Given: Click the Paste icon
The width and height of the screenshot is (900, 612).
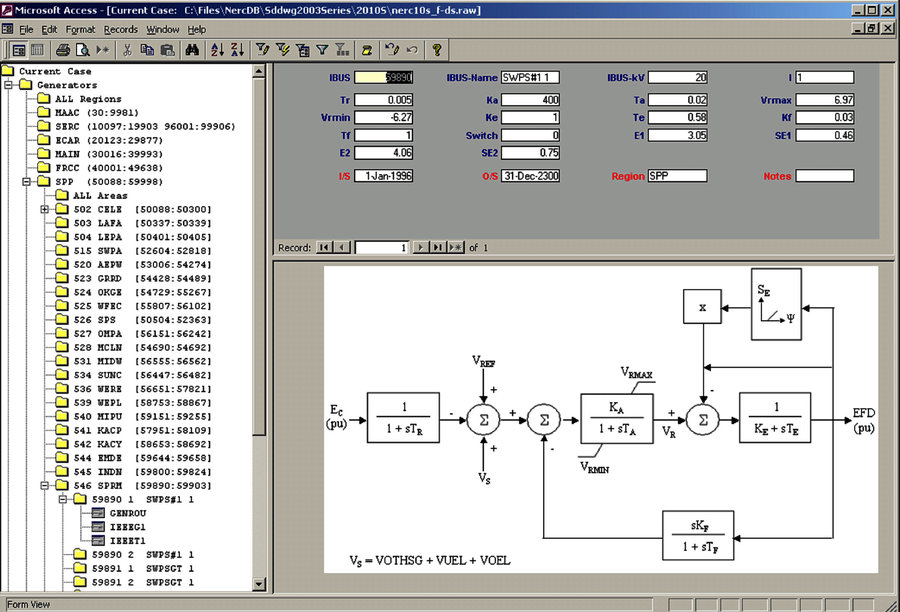Looking at the screenshot, I should 166,49.
